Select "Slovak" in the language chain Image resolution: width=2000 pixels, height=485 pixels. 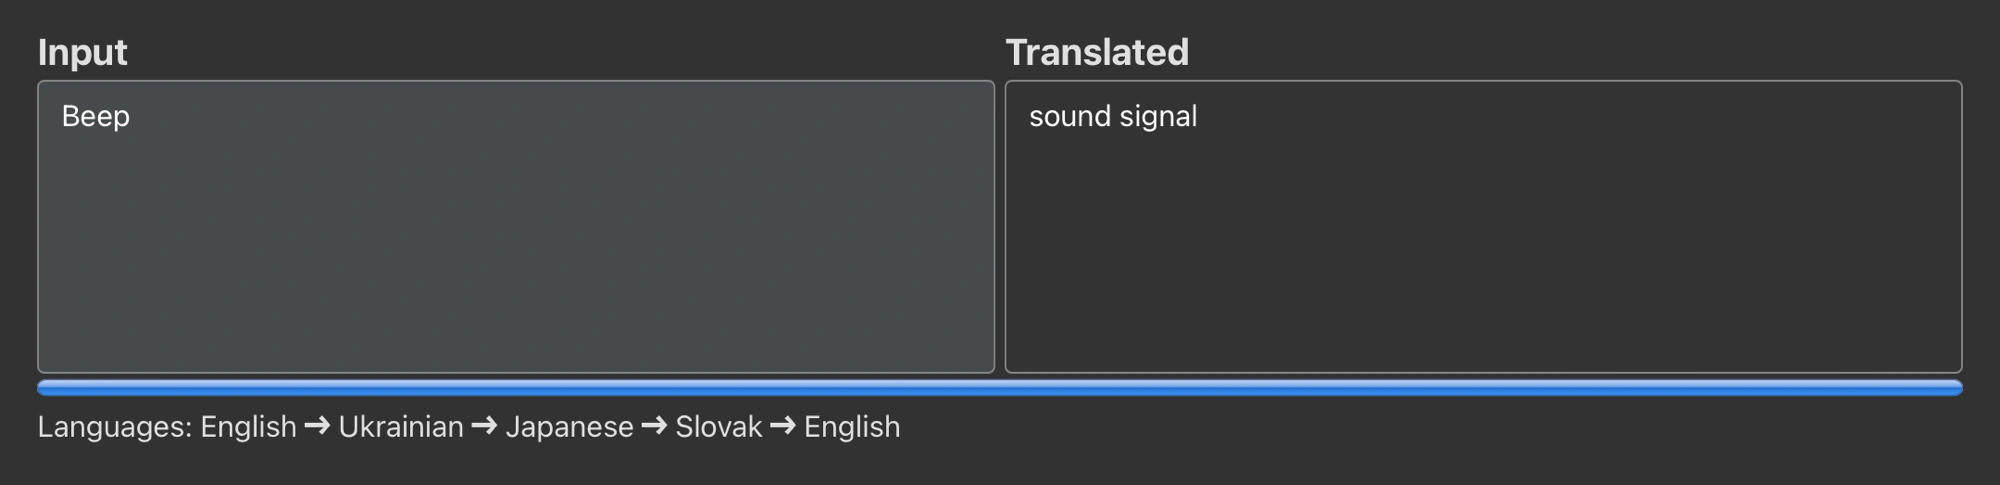718,427
